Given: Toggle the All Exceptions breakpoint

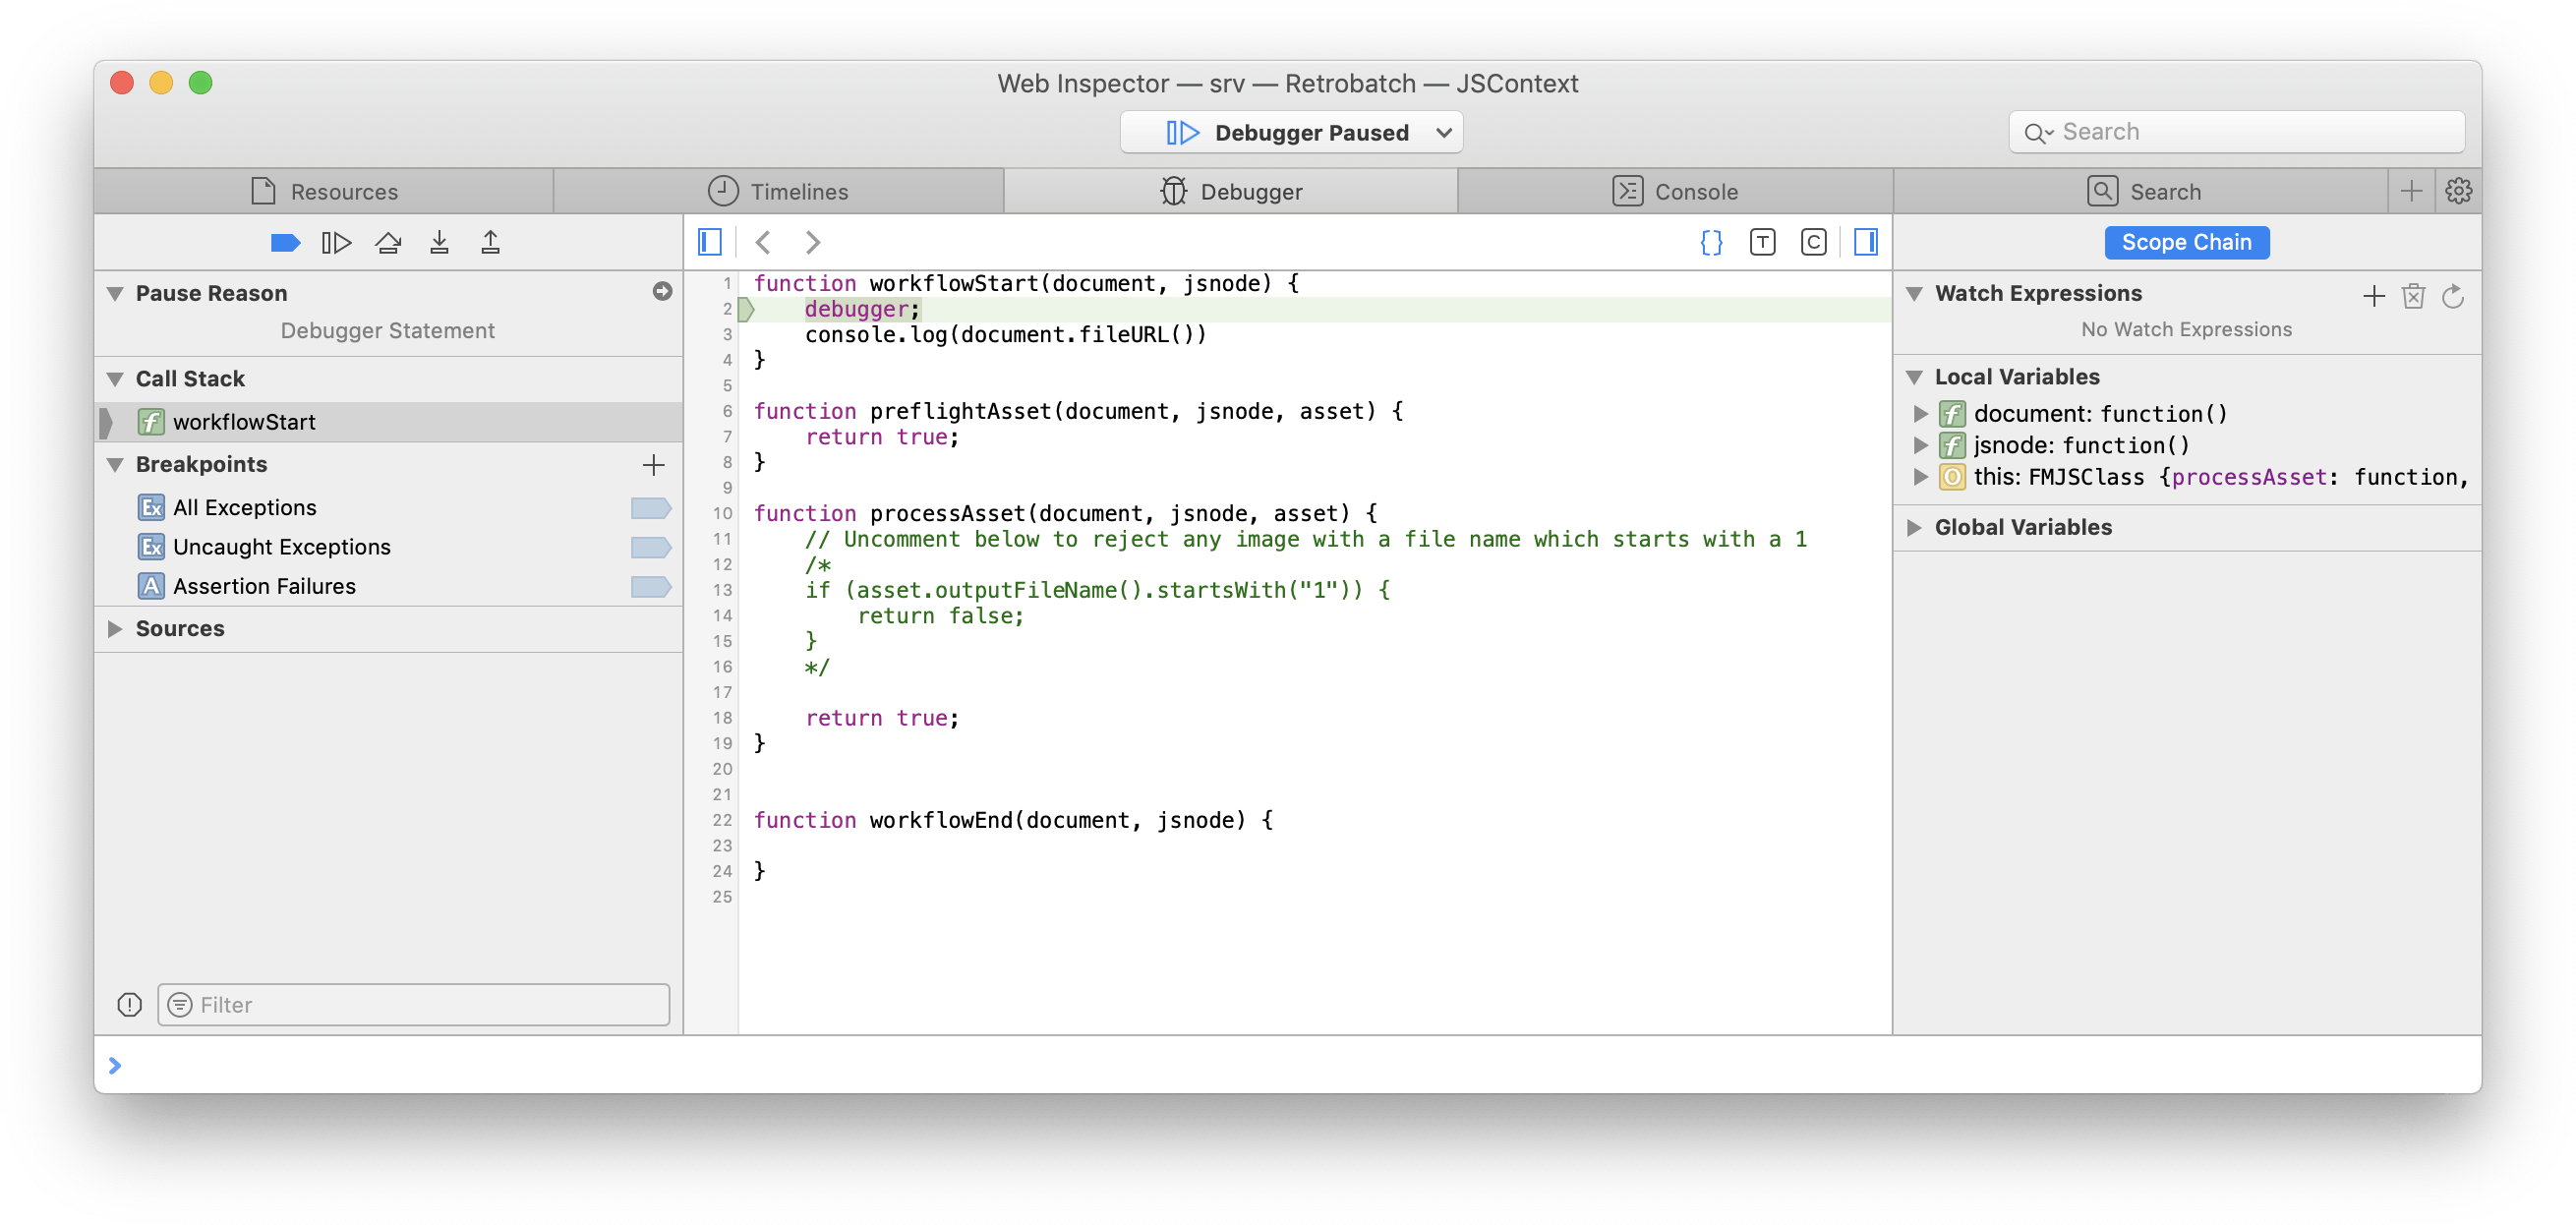Looking at the screenshot, I should (650, 508).
